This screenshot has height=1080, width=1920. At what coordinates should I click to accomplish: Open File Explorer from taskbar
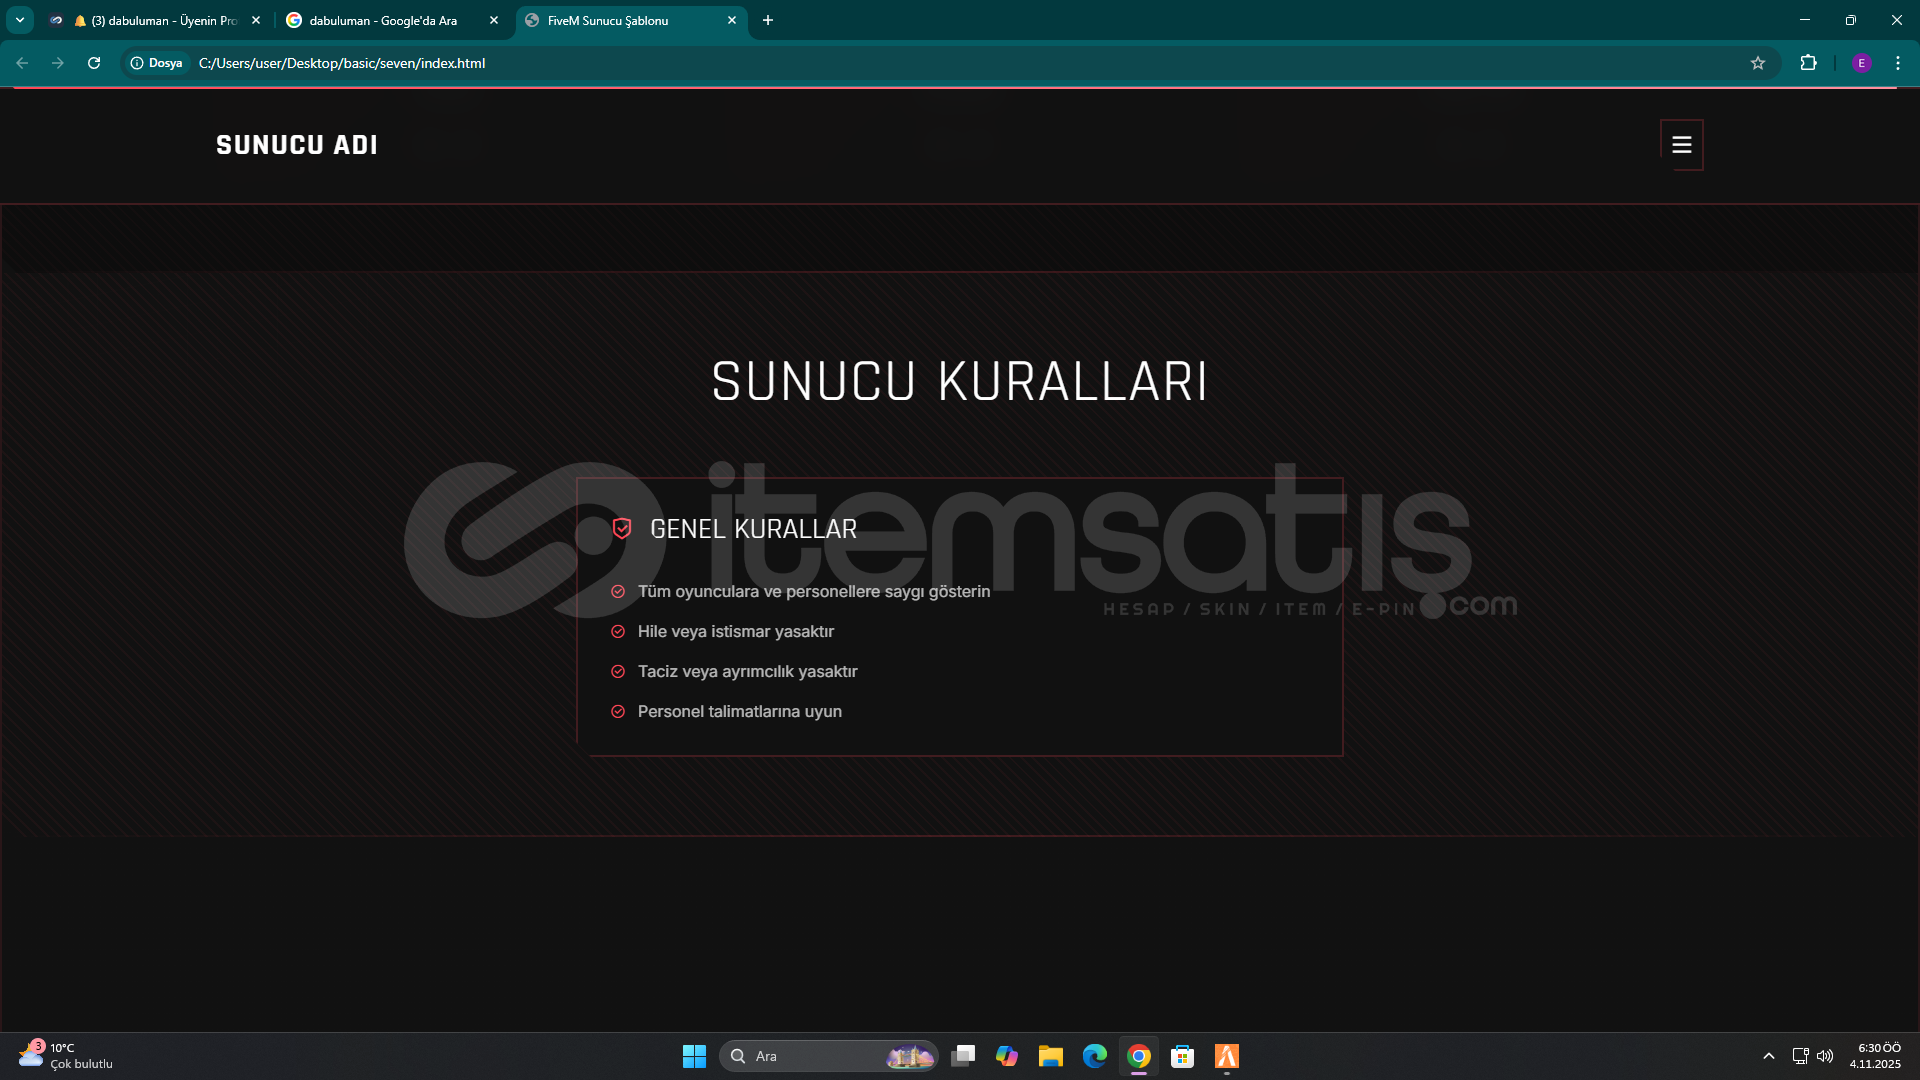1050,1056
